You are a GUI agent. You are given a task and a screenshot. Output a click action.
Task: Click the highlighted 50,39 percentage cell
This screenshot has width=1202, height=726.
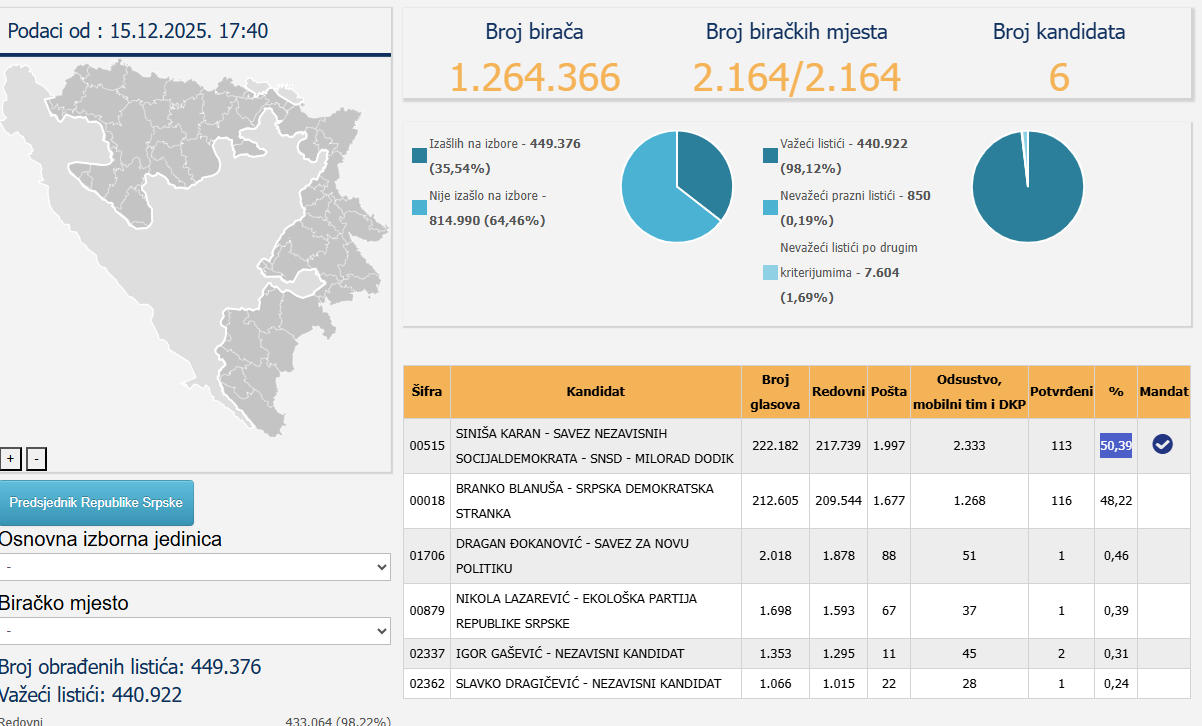point(1116,445)
